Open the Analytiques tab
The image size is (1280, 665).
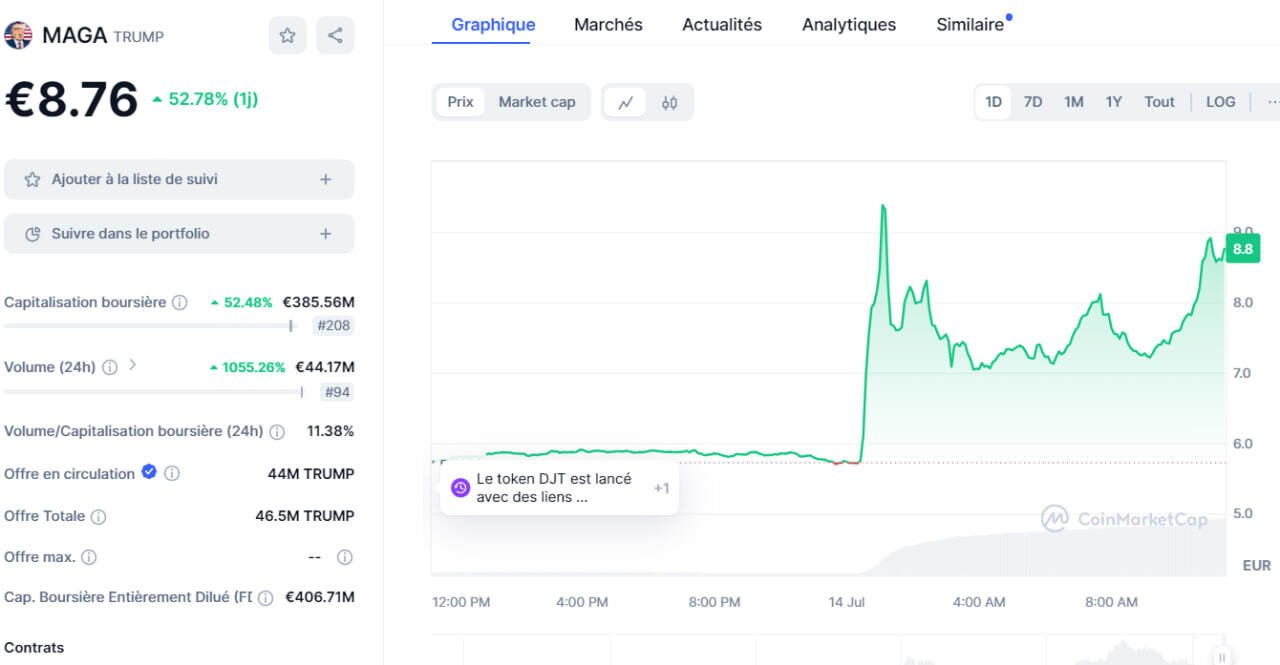(x=849, y=24)
